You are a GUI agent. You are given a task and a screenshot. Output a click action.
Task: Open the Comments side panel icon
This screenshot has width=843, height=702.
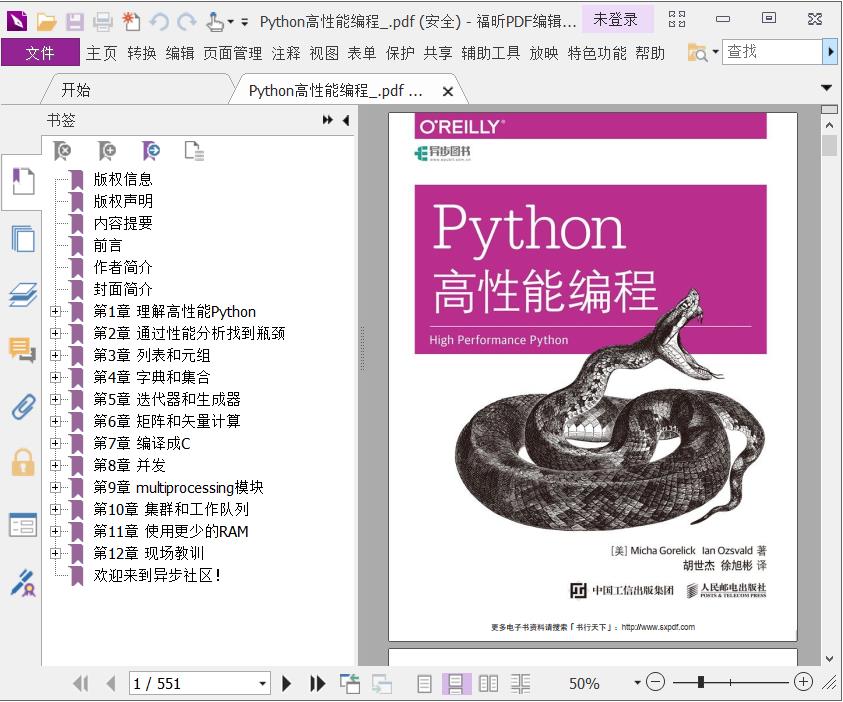(x=23, y=350)
